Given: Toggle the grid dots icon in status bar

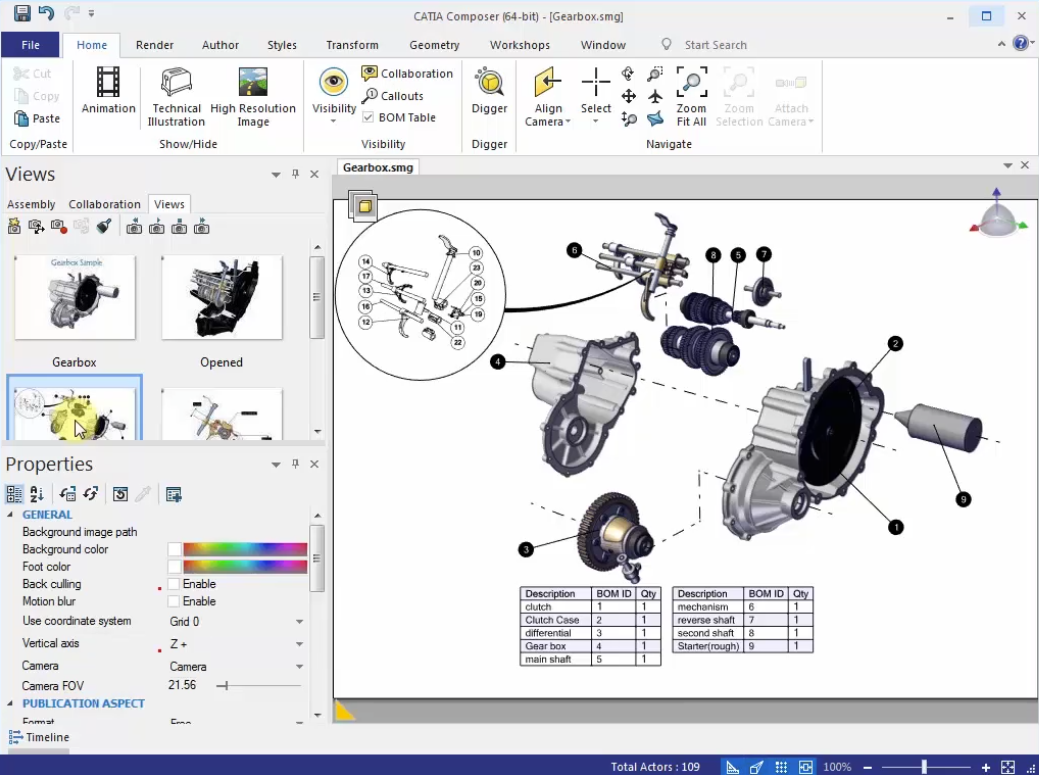Looking at the screenshot, I should [781, 767].
